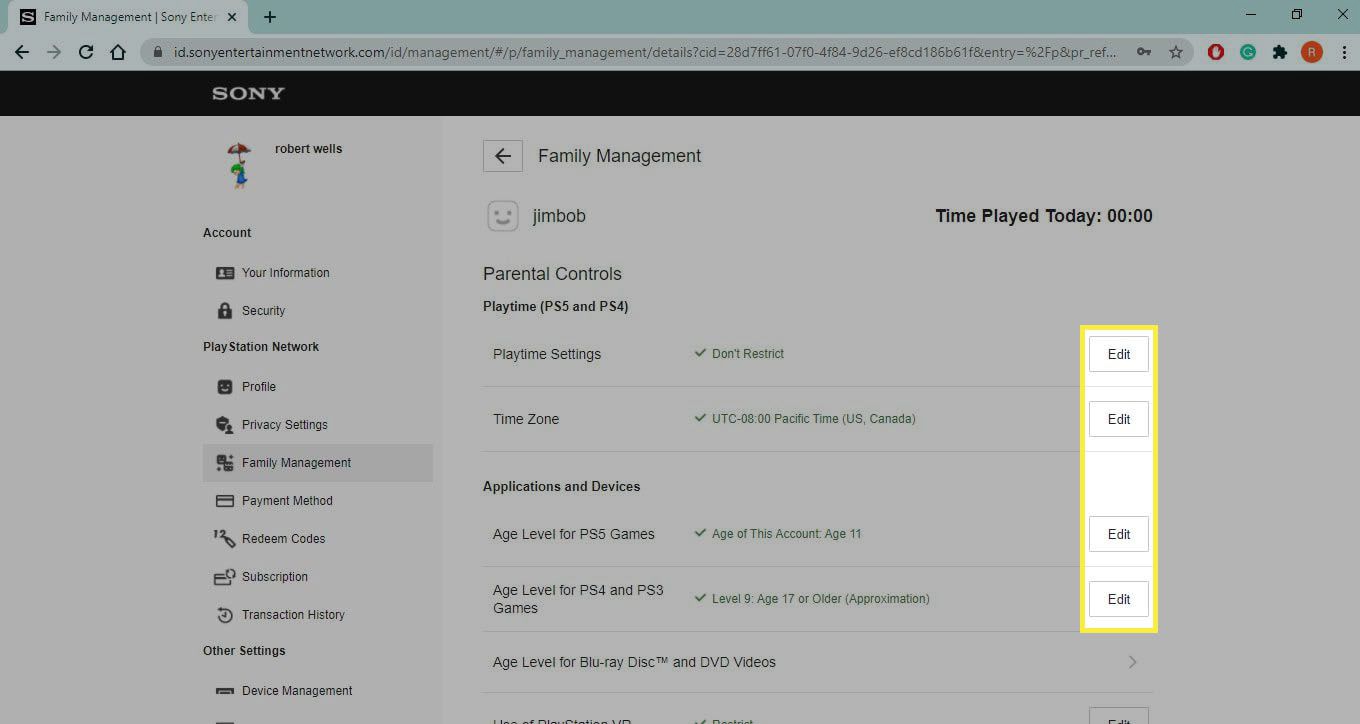The image size is (1360, 724).
Task: Click 'Playtime (PS5 and PS4)' heading
Action: [x=555, y=307]
